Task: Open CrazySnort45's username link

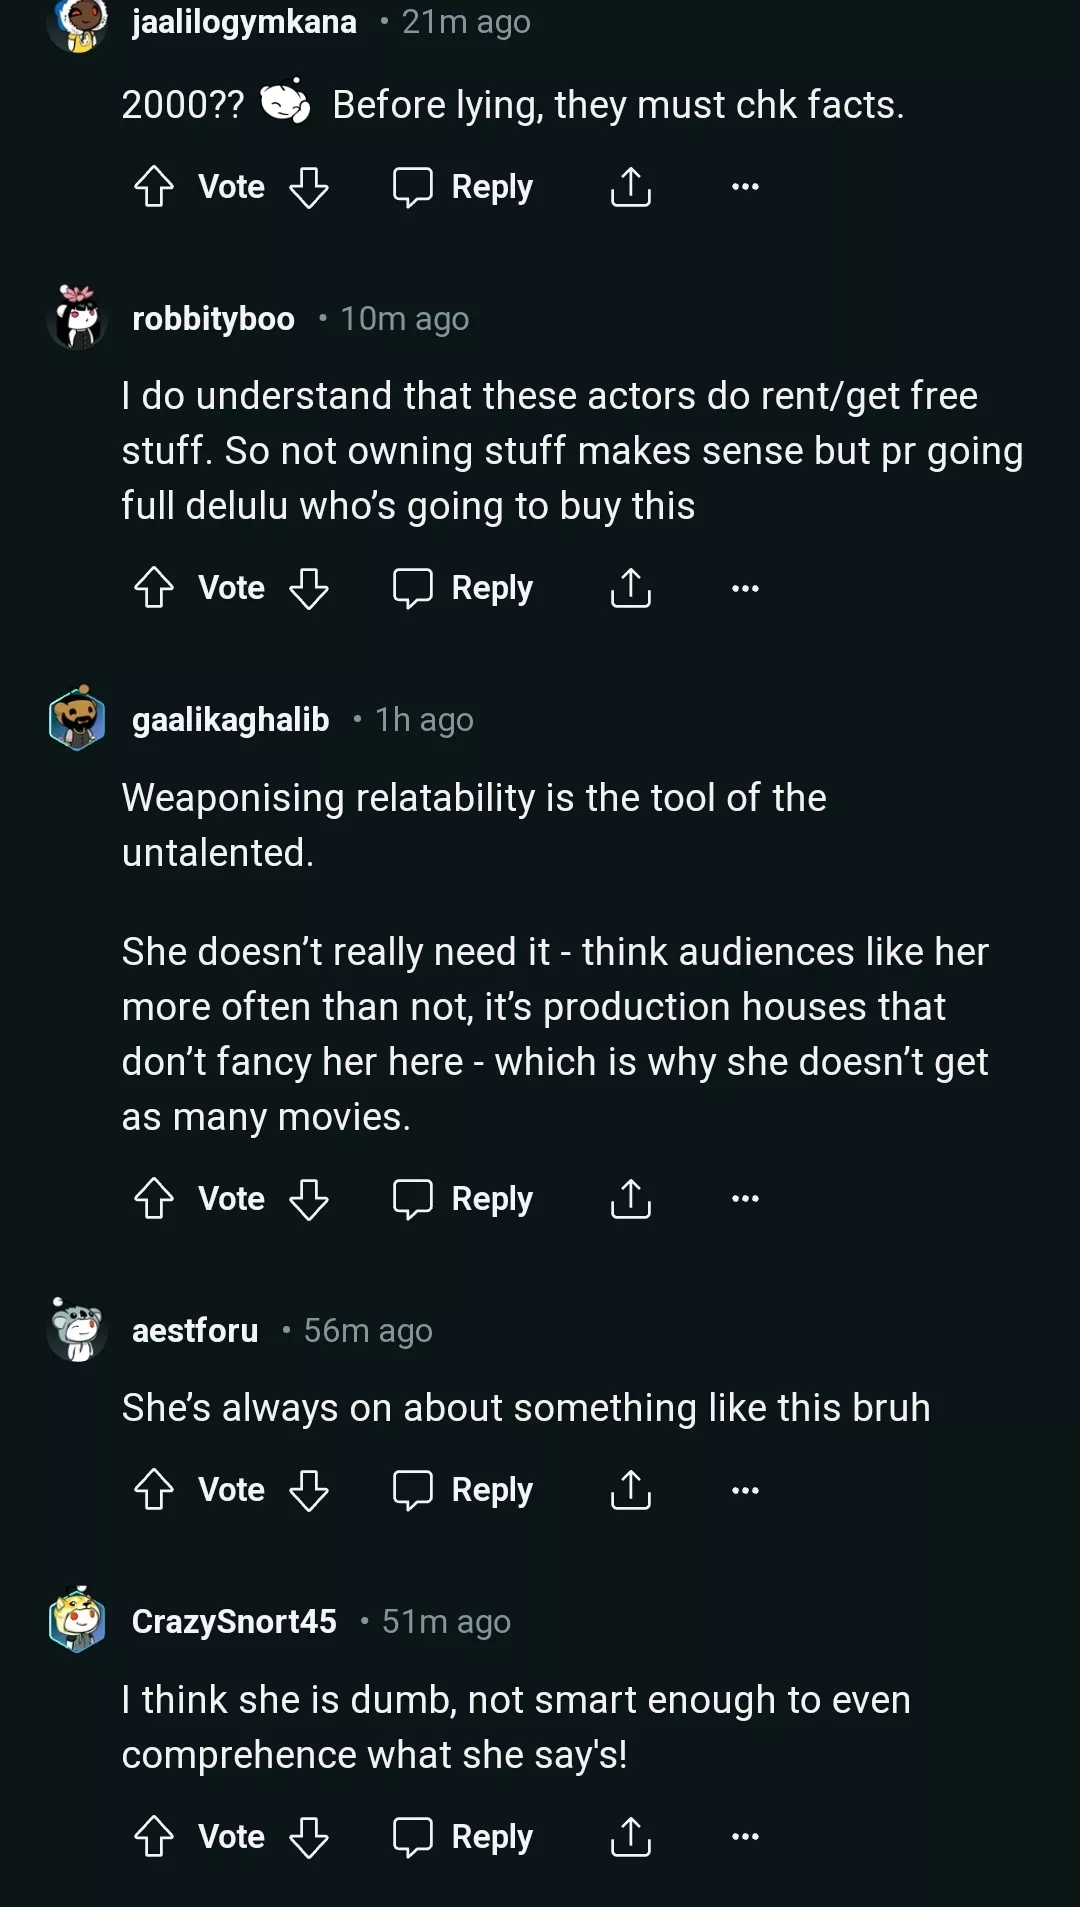Action: pyautogui.click(x=234, y=1621)
